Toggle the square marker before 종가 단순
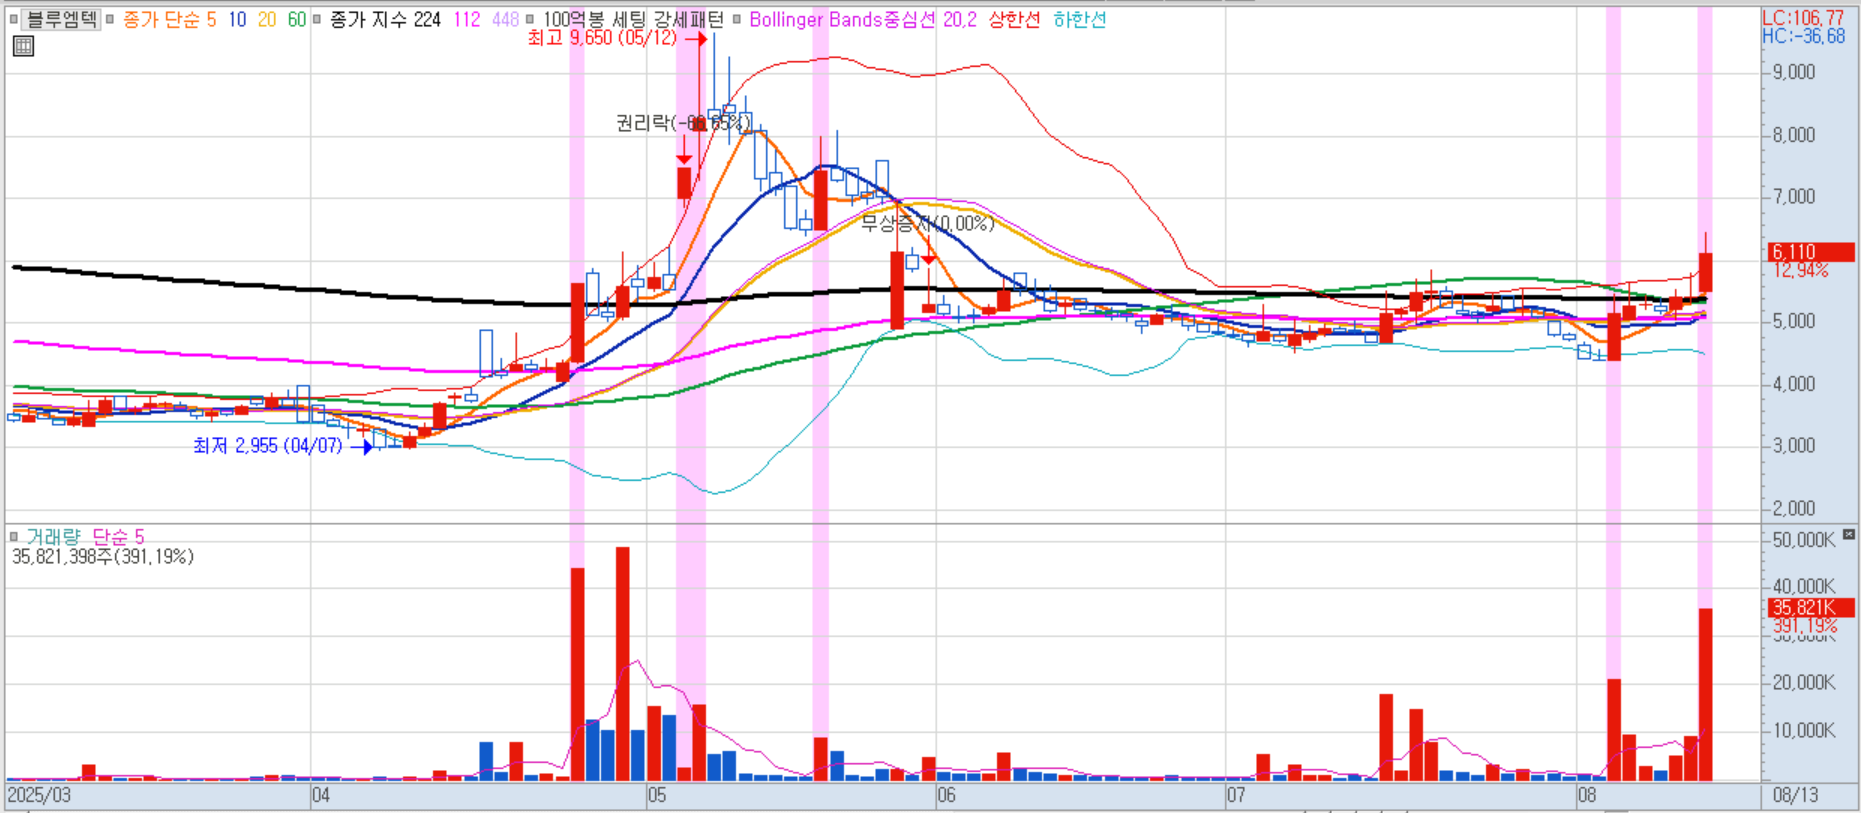Viewport: 1861px width, 813px height. point(110,19)
